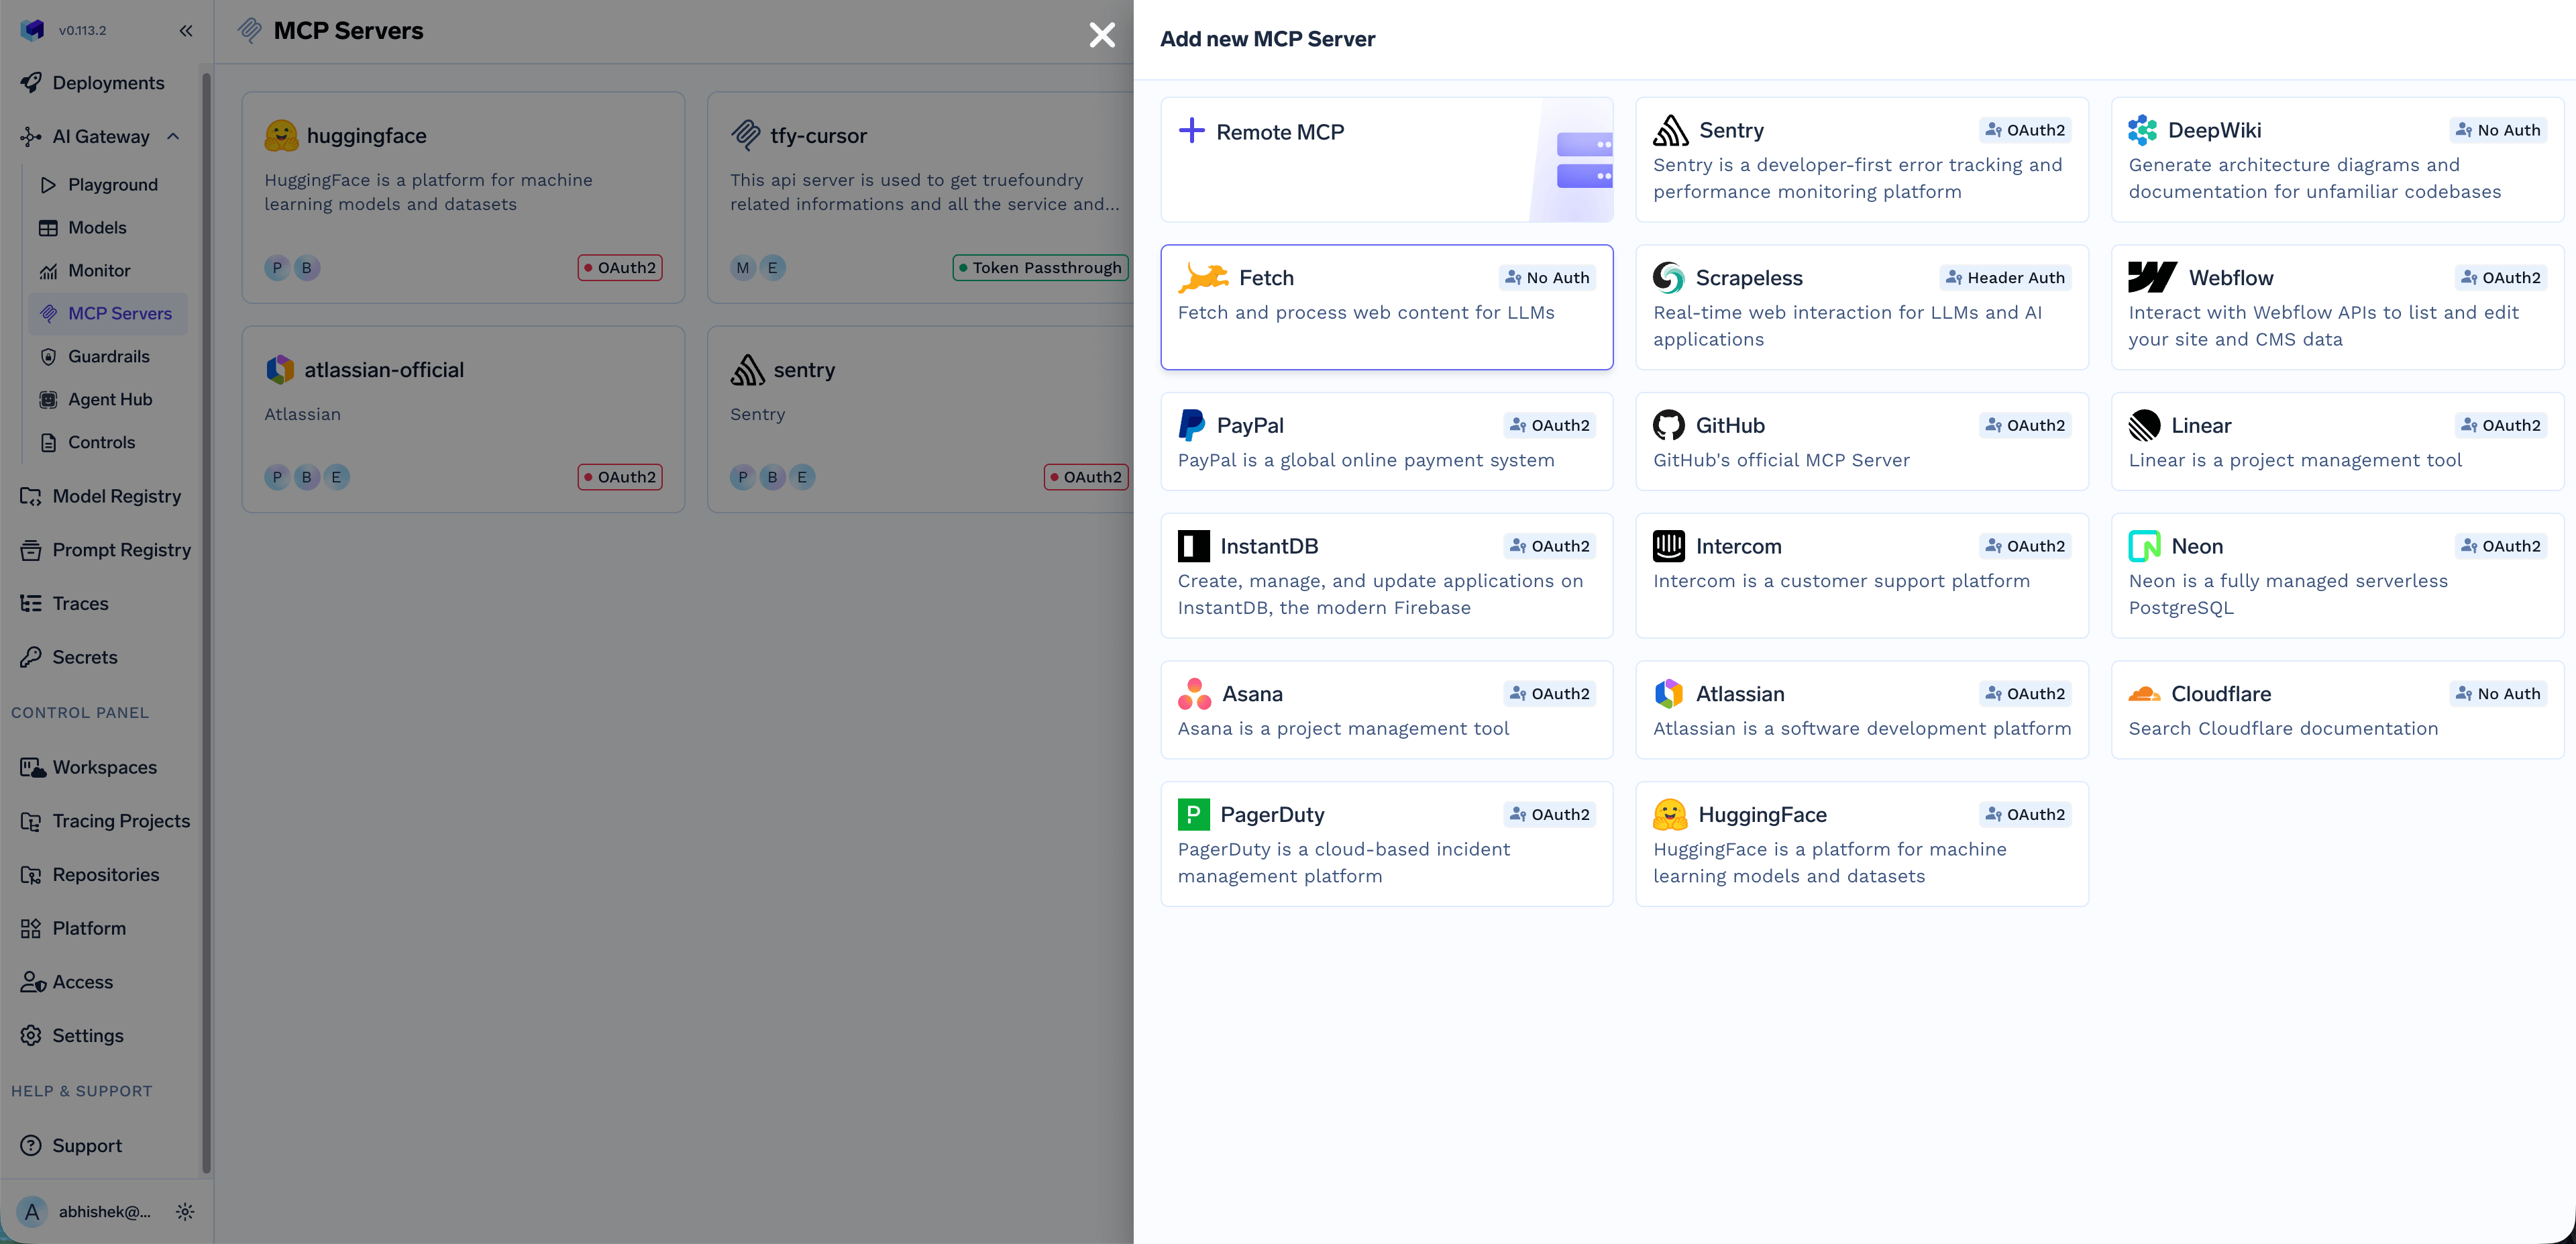Click the Remote MCP plus icon
The width and height of the screenshot is (2576, 1244).
[x=1191, y=131]
